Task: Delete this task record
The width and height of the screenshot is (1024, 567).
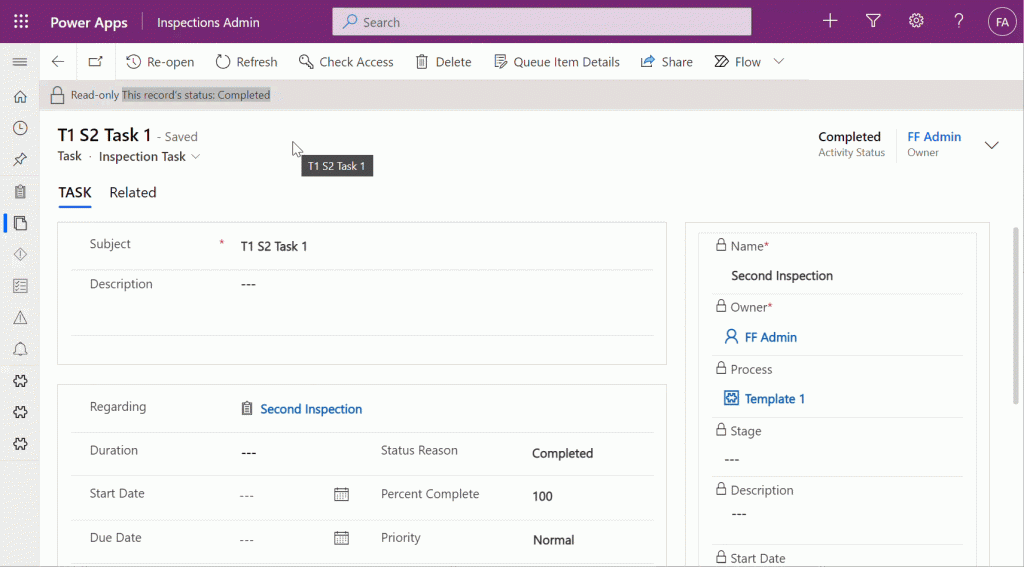Action: [x=443, y=61]
